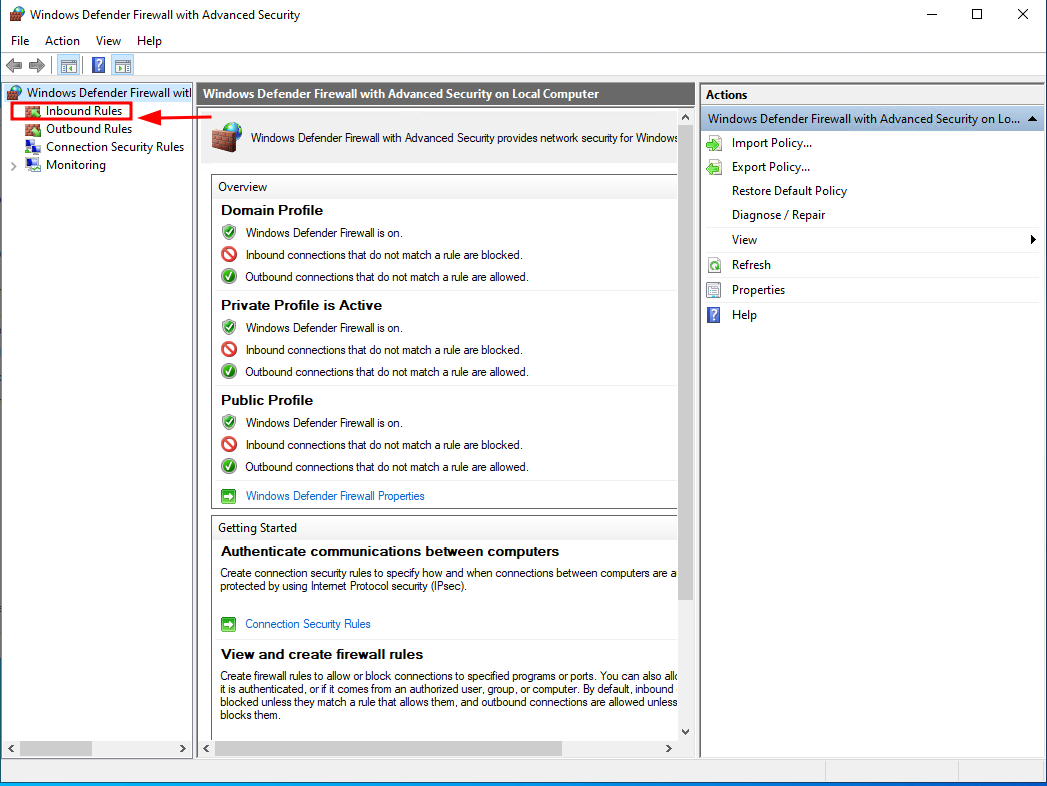Image resolution: width=1047 pixels, height=786 pixels.
Task: Open Windows Defender Firewall Properties link
Action: (x=335, y=496)
